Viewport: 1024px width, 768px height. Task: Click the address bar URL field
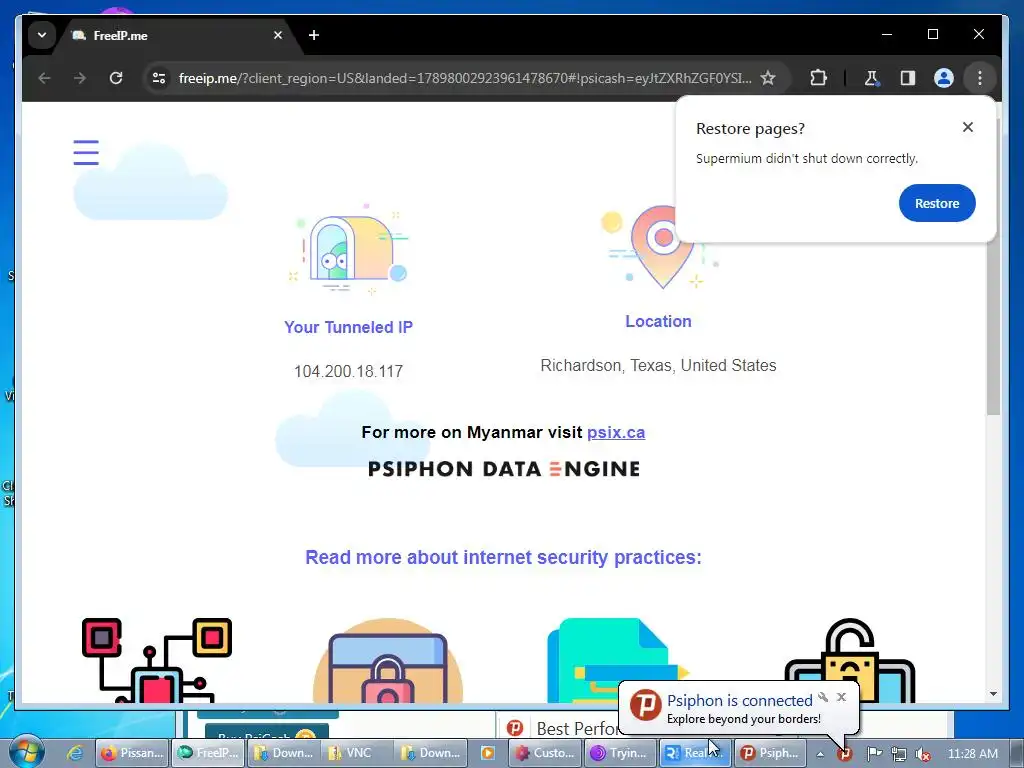click(x=464, y=78)
